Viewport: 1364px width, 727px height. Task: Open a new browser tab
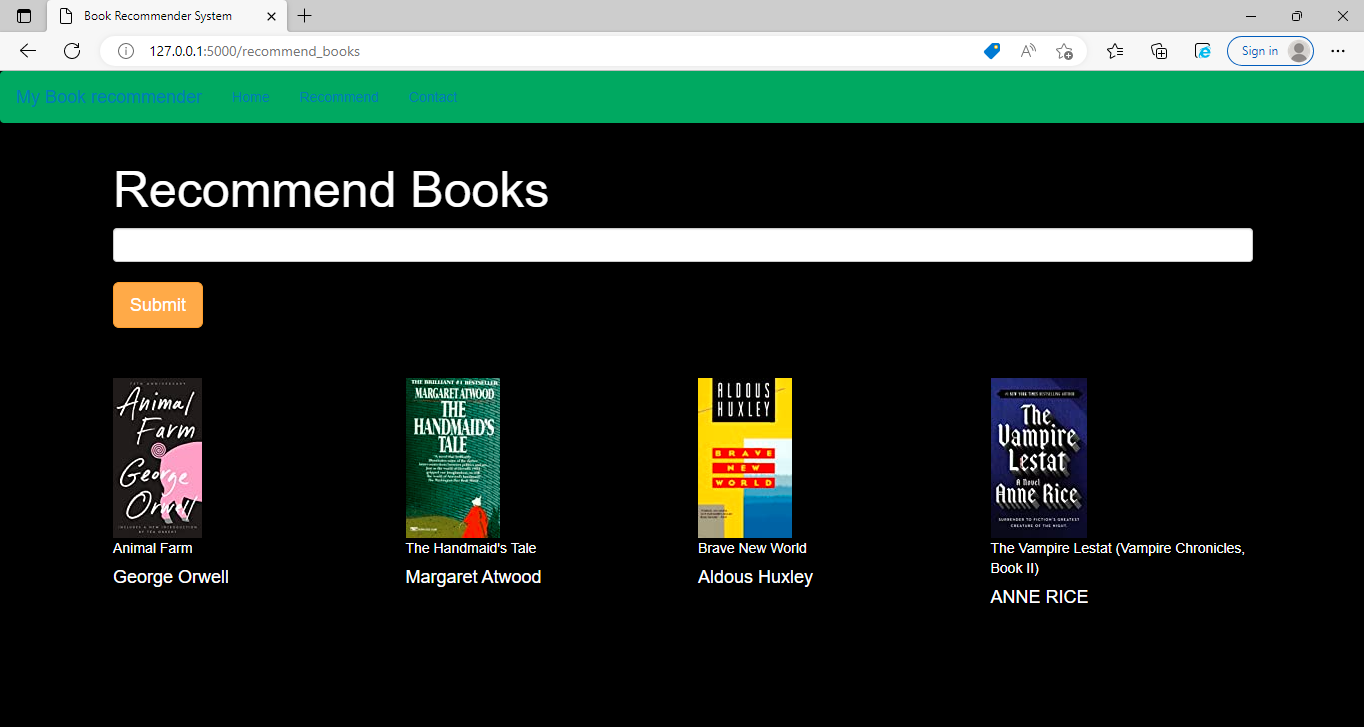(x=304, y=16)
